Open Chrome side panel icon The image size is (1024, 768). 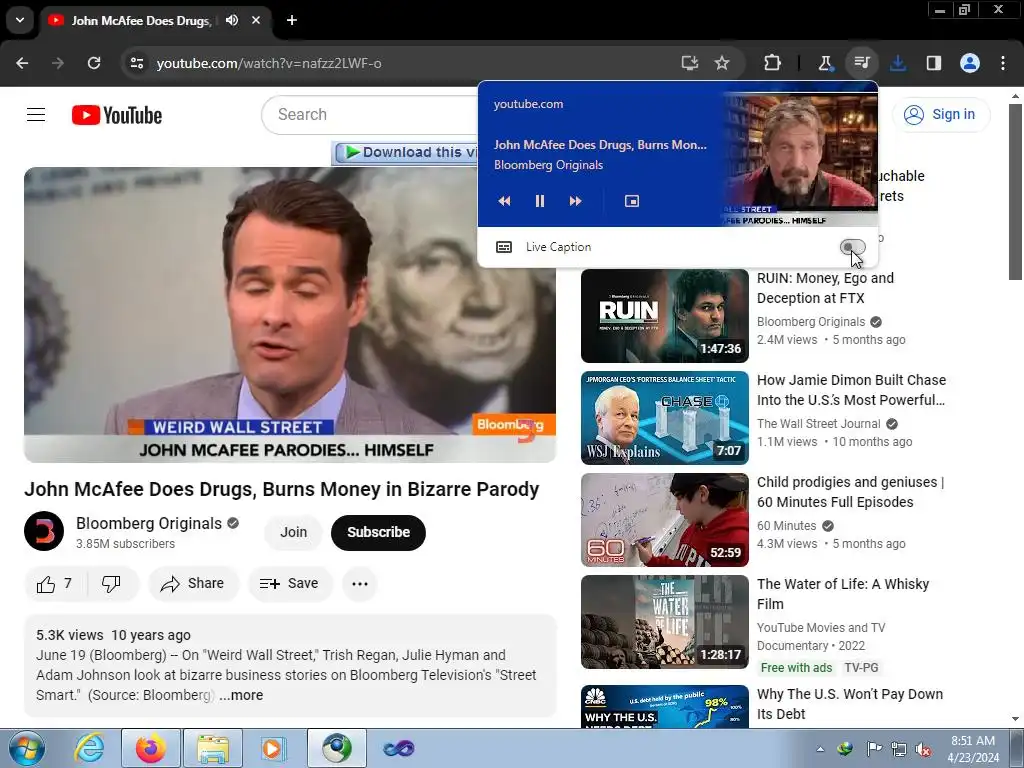click(x=934, y=63)
